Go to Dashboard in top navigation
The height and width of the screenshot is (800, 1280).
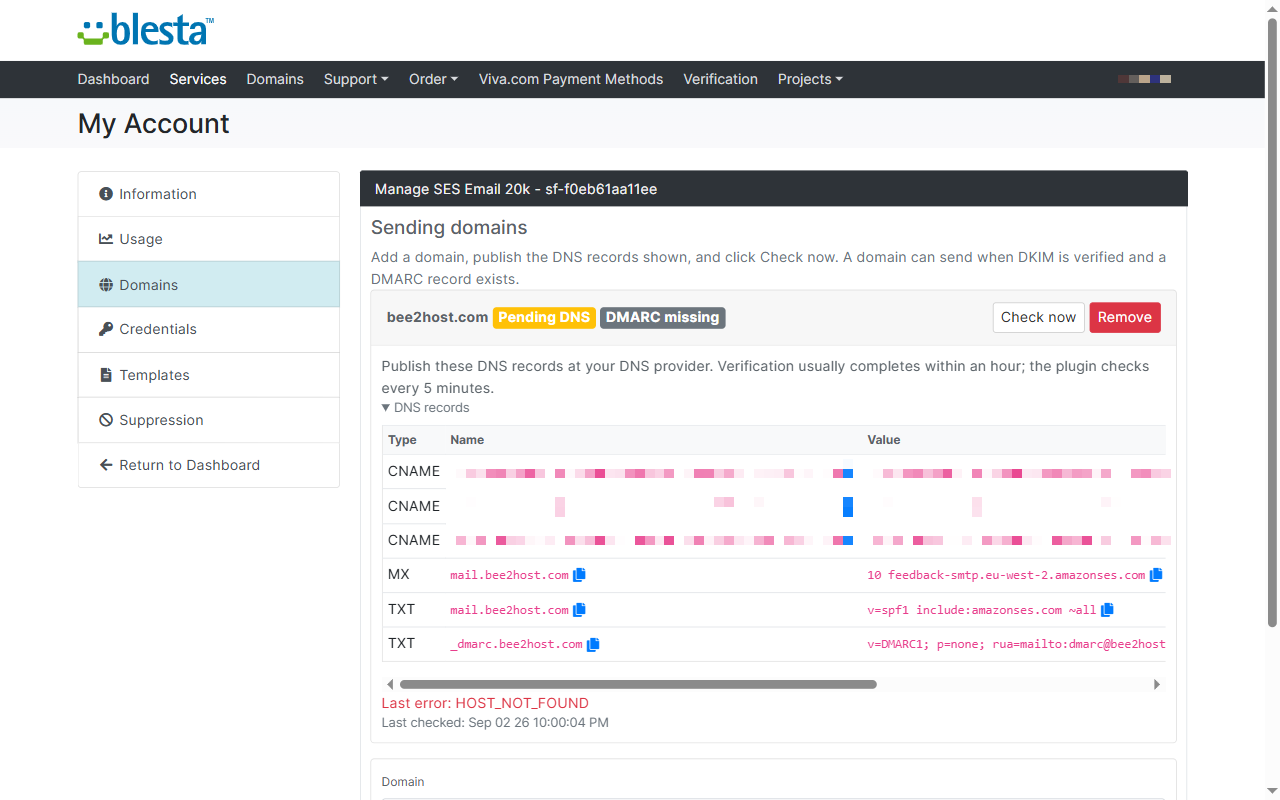[113, 79]
